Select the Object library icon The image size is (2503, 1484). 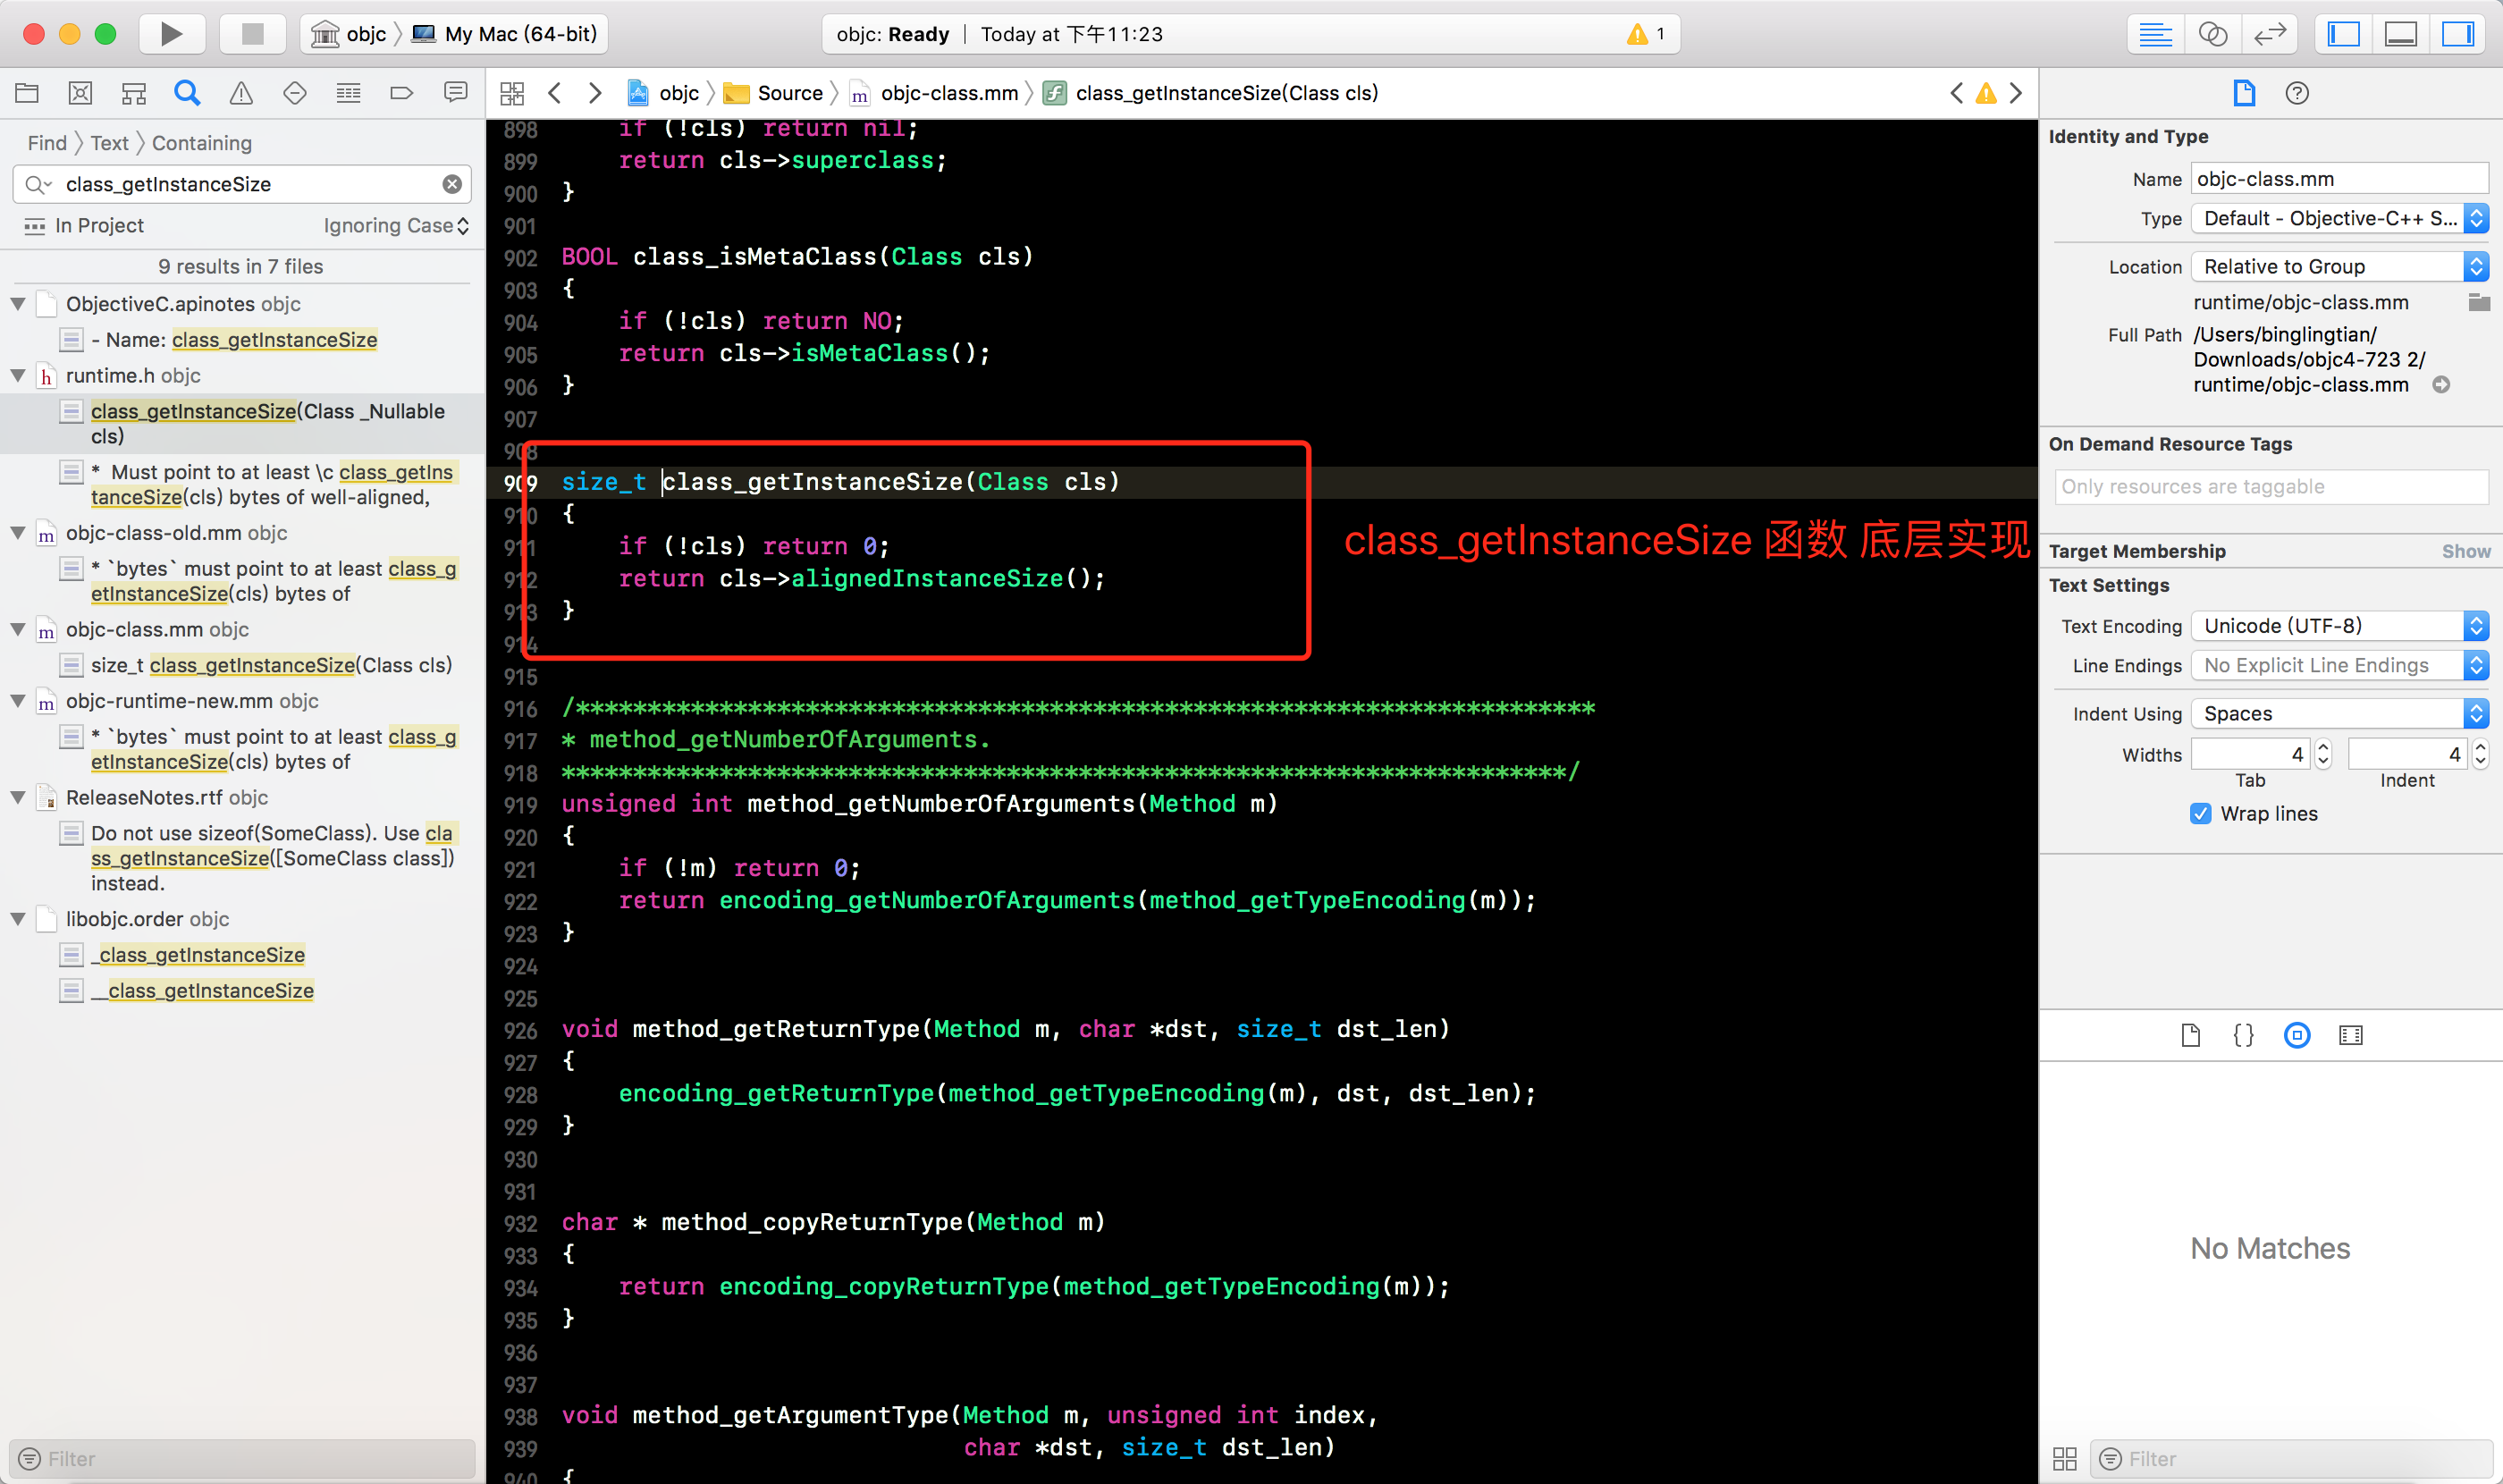(x=2297, y=1035)
